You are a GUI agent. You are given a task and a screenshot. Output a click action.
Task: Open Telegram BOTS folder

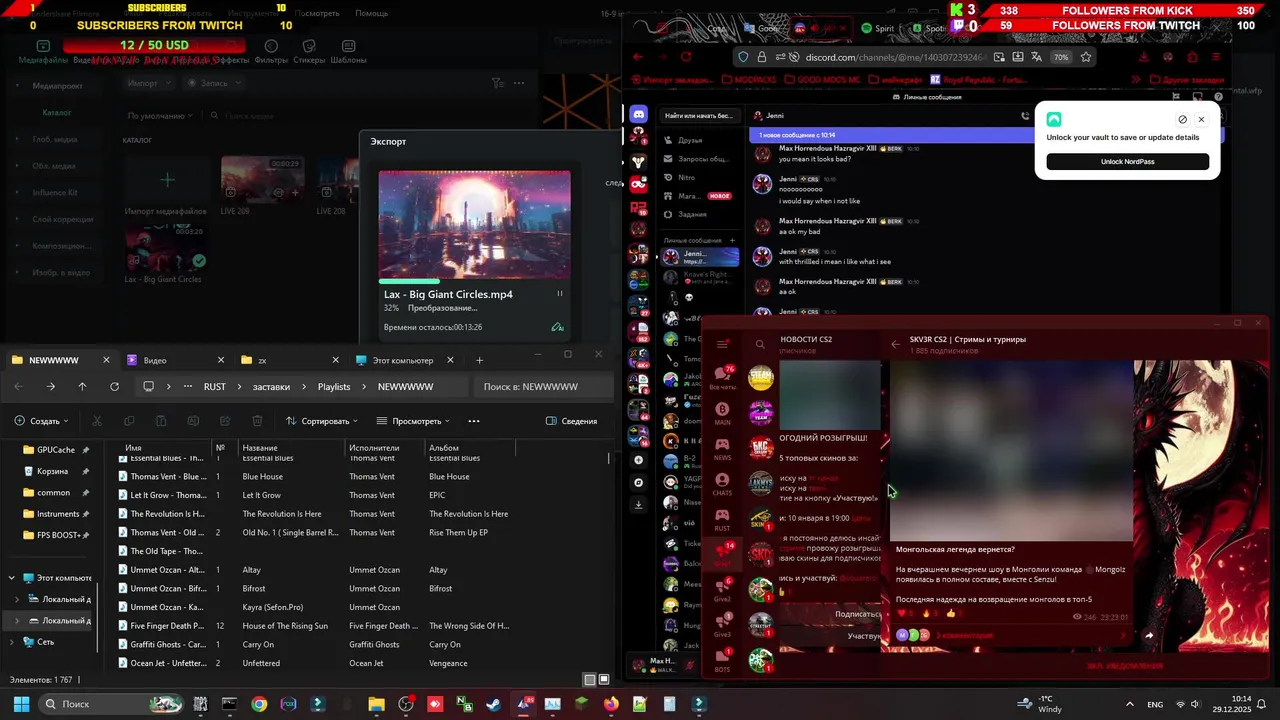pyautogui.click(x=722, y=660)
